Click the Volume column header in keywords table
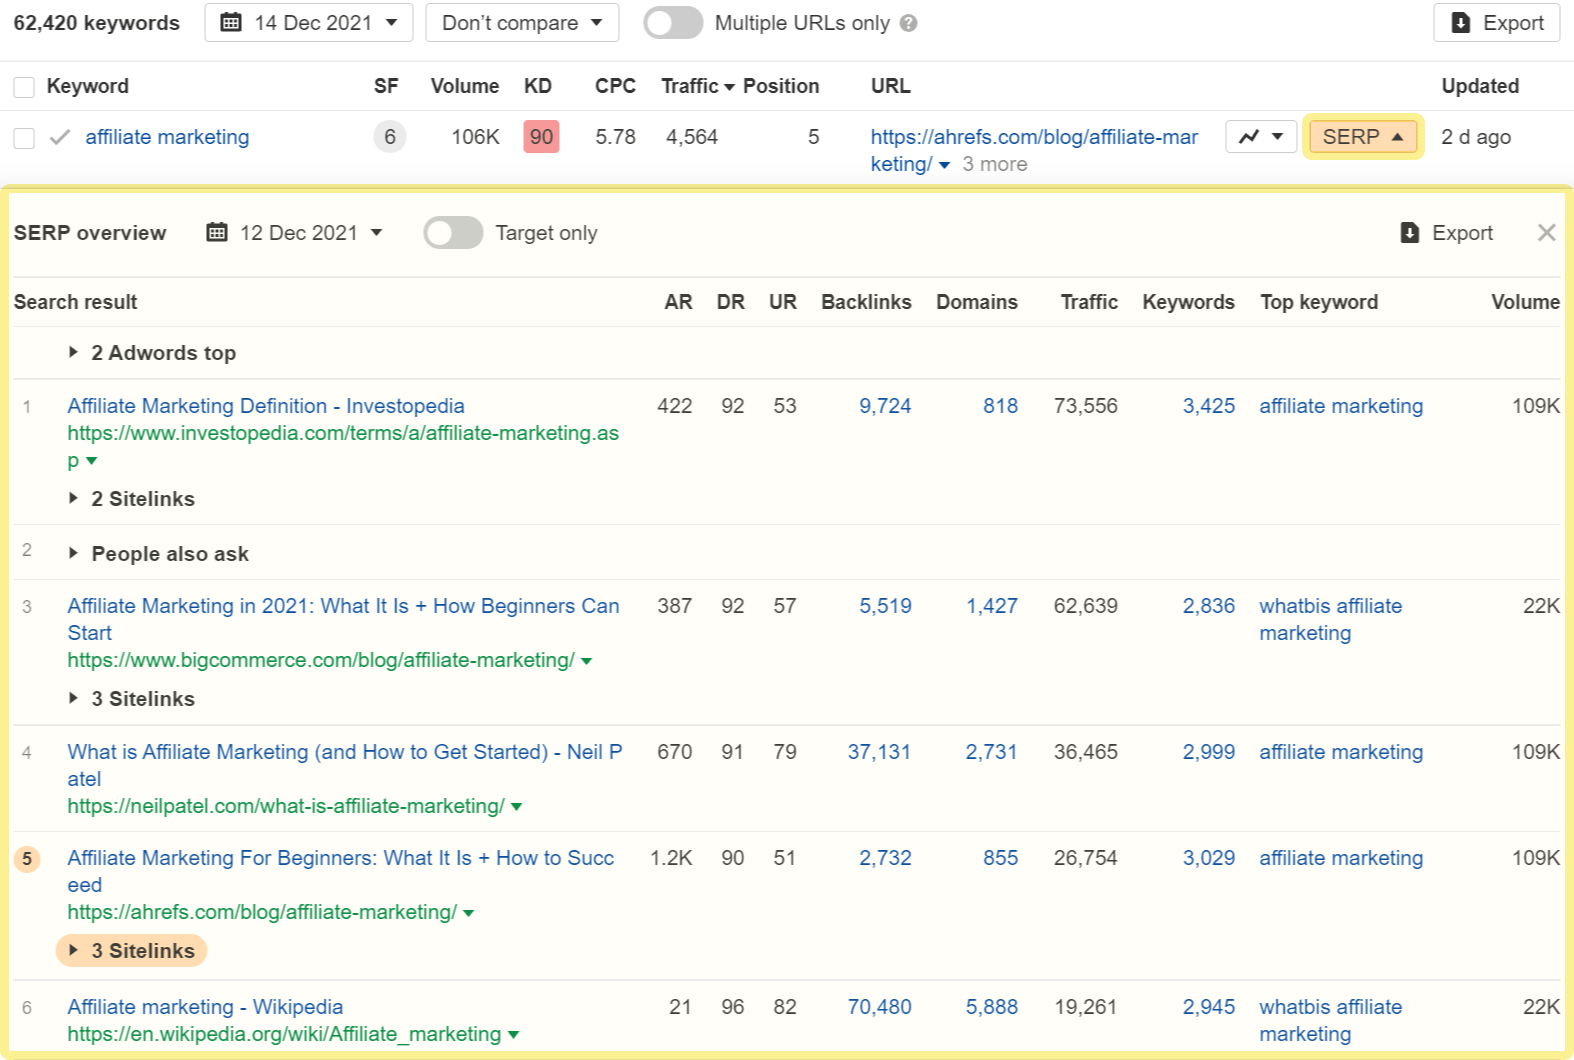The width and height of the screenshot is (1574, 1060). 464,86
